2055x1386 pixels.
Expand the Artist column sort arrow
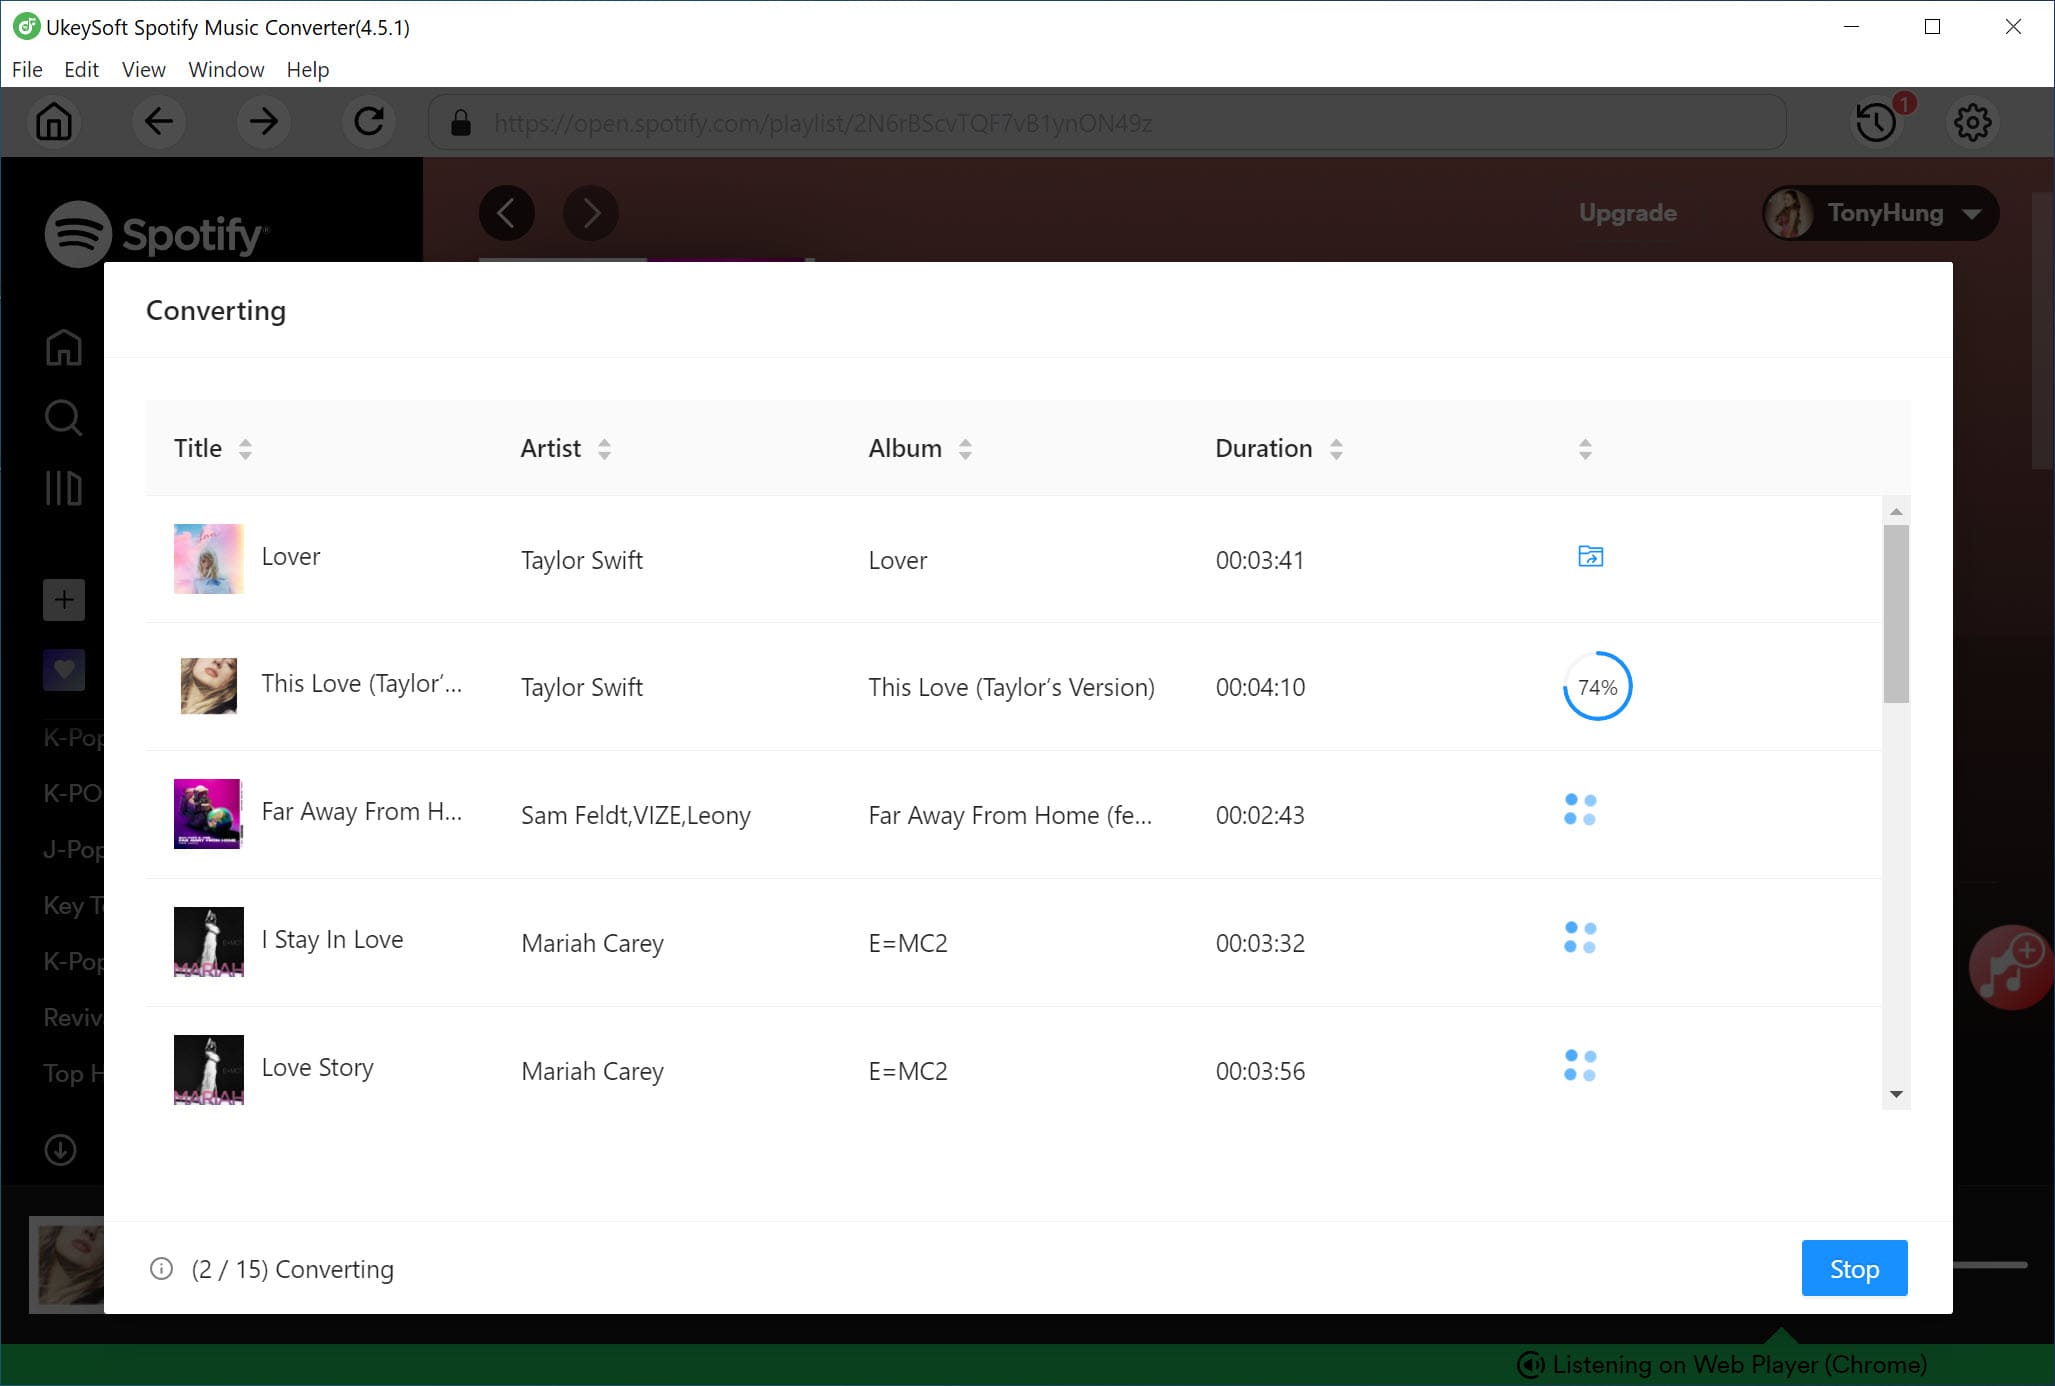pyautogui.click(x=606, y=449)
